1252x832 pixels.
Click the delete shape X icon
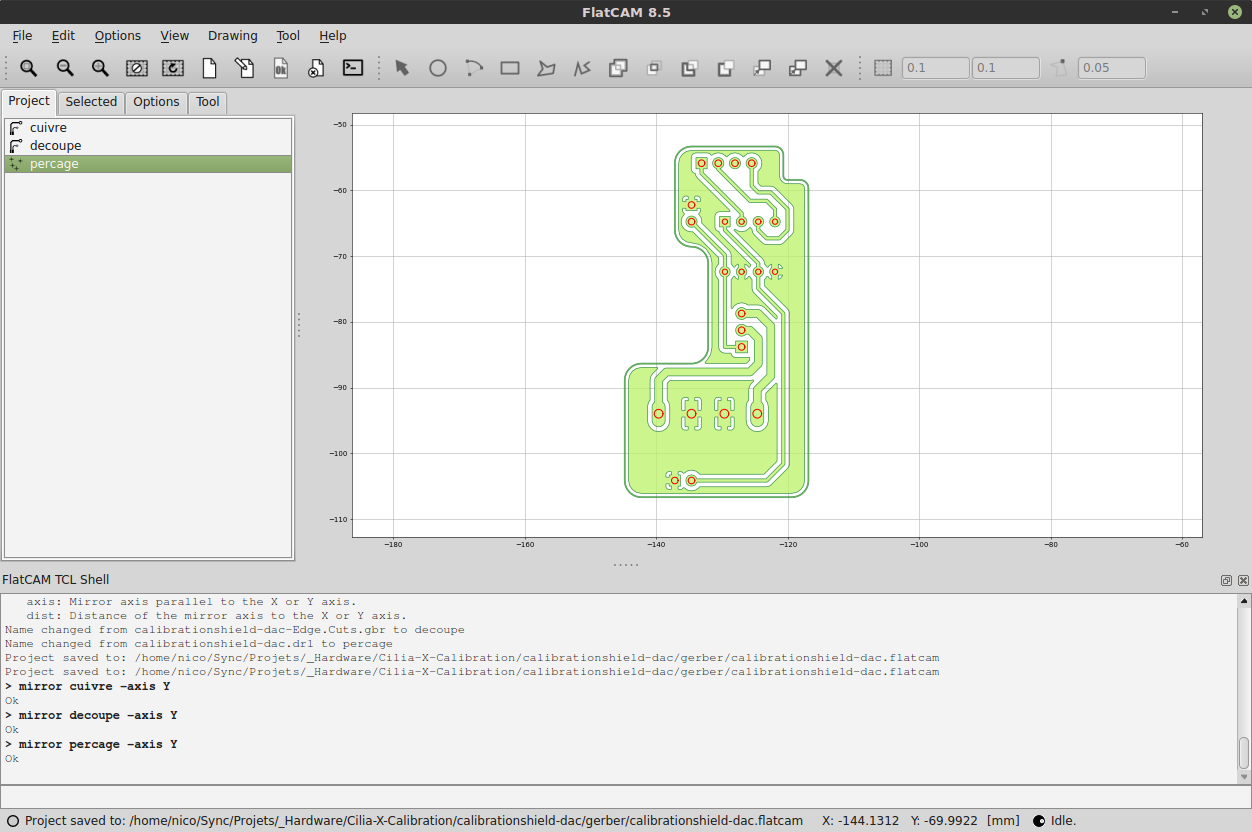point(834,68)
